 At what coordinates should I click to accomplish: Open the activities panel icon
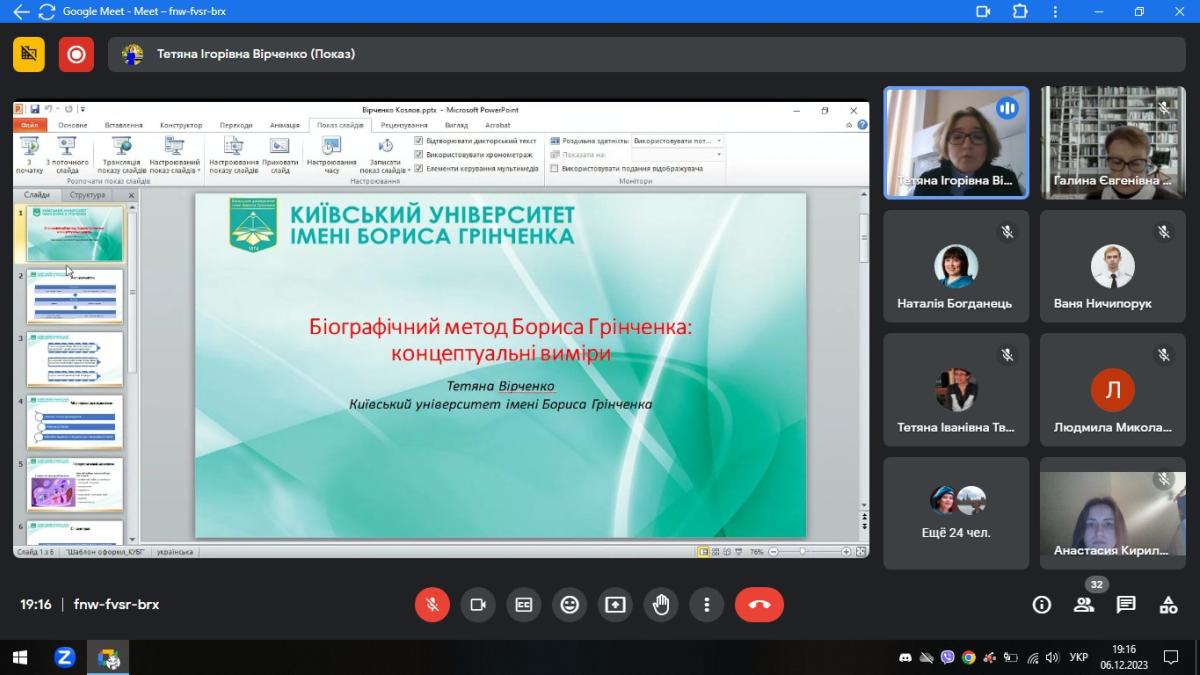pyautogui.click(x=1168, y=604)
